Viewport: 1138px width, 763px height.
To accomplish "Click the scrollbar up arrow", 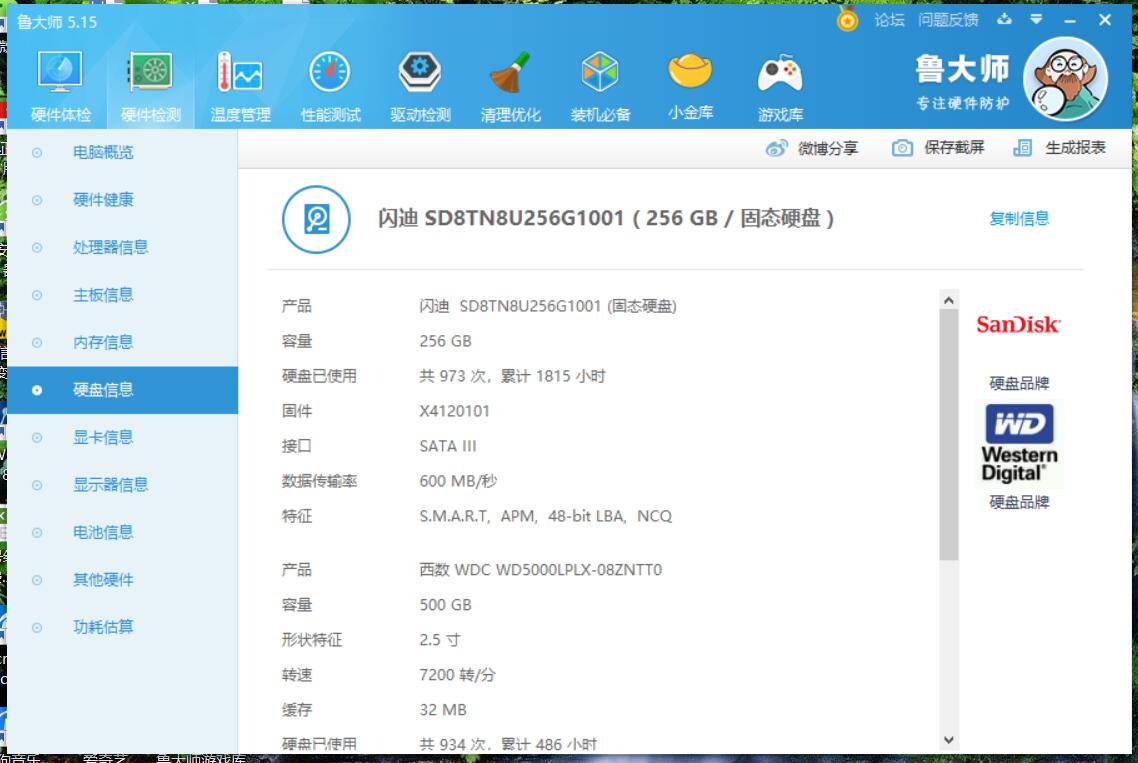I will tap(949, 300).
